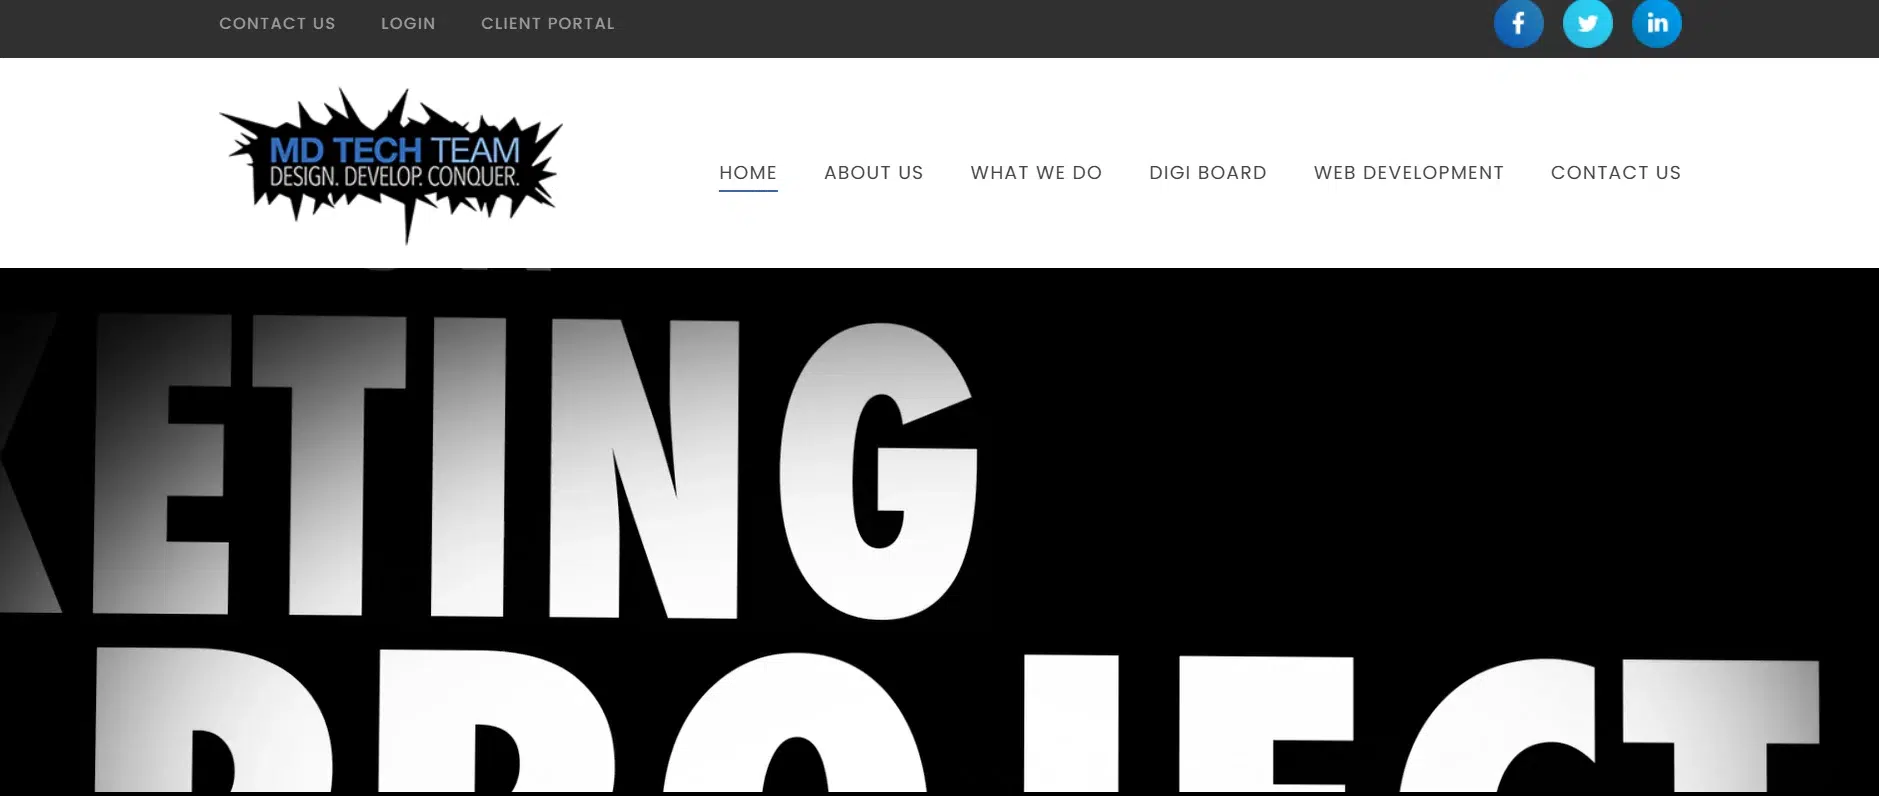Open the Web Development menu item
The image size is (1879, 796).
pyautogui.click(x=1408, y=173)
